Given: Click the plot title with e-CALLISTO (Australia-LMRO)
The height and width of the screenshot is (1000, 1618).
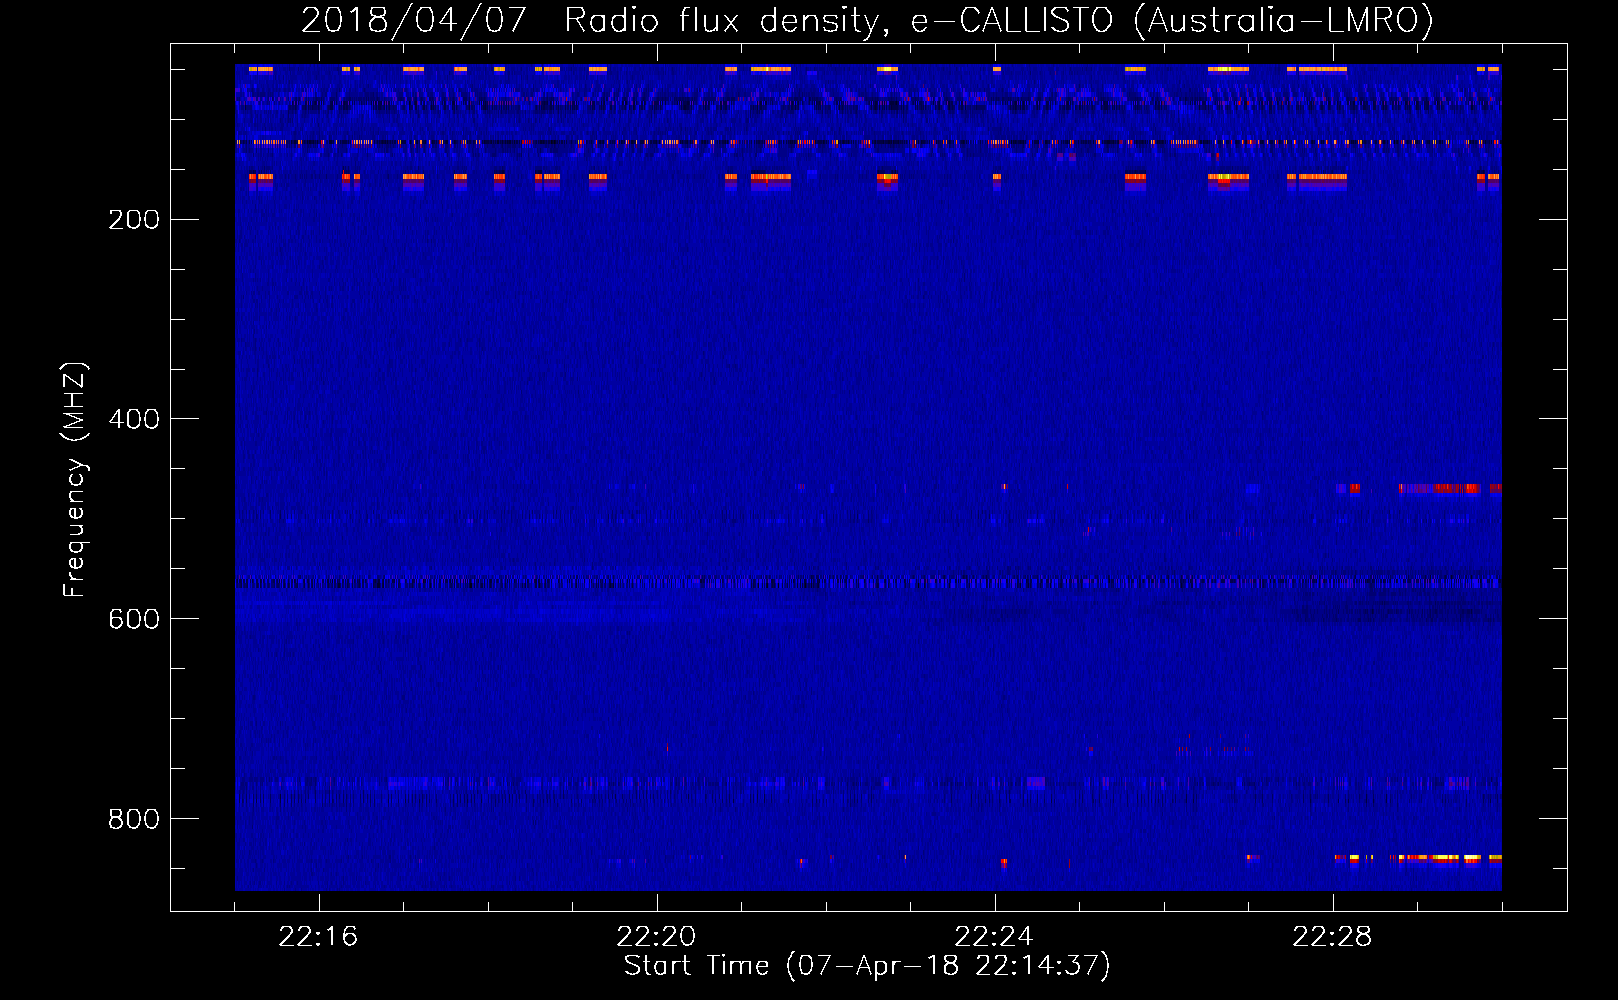Looking at the screenshot, I should coord(868,20).
